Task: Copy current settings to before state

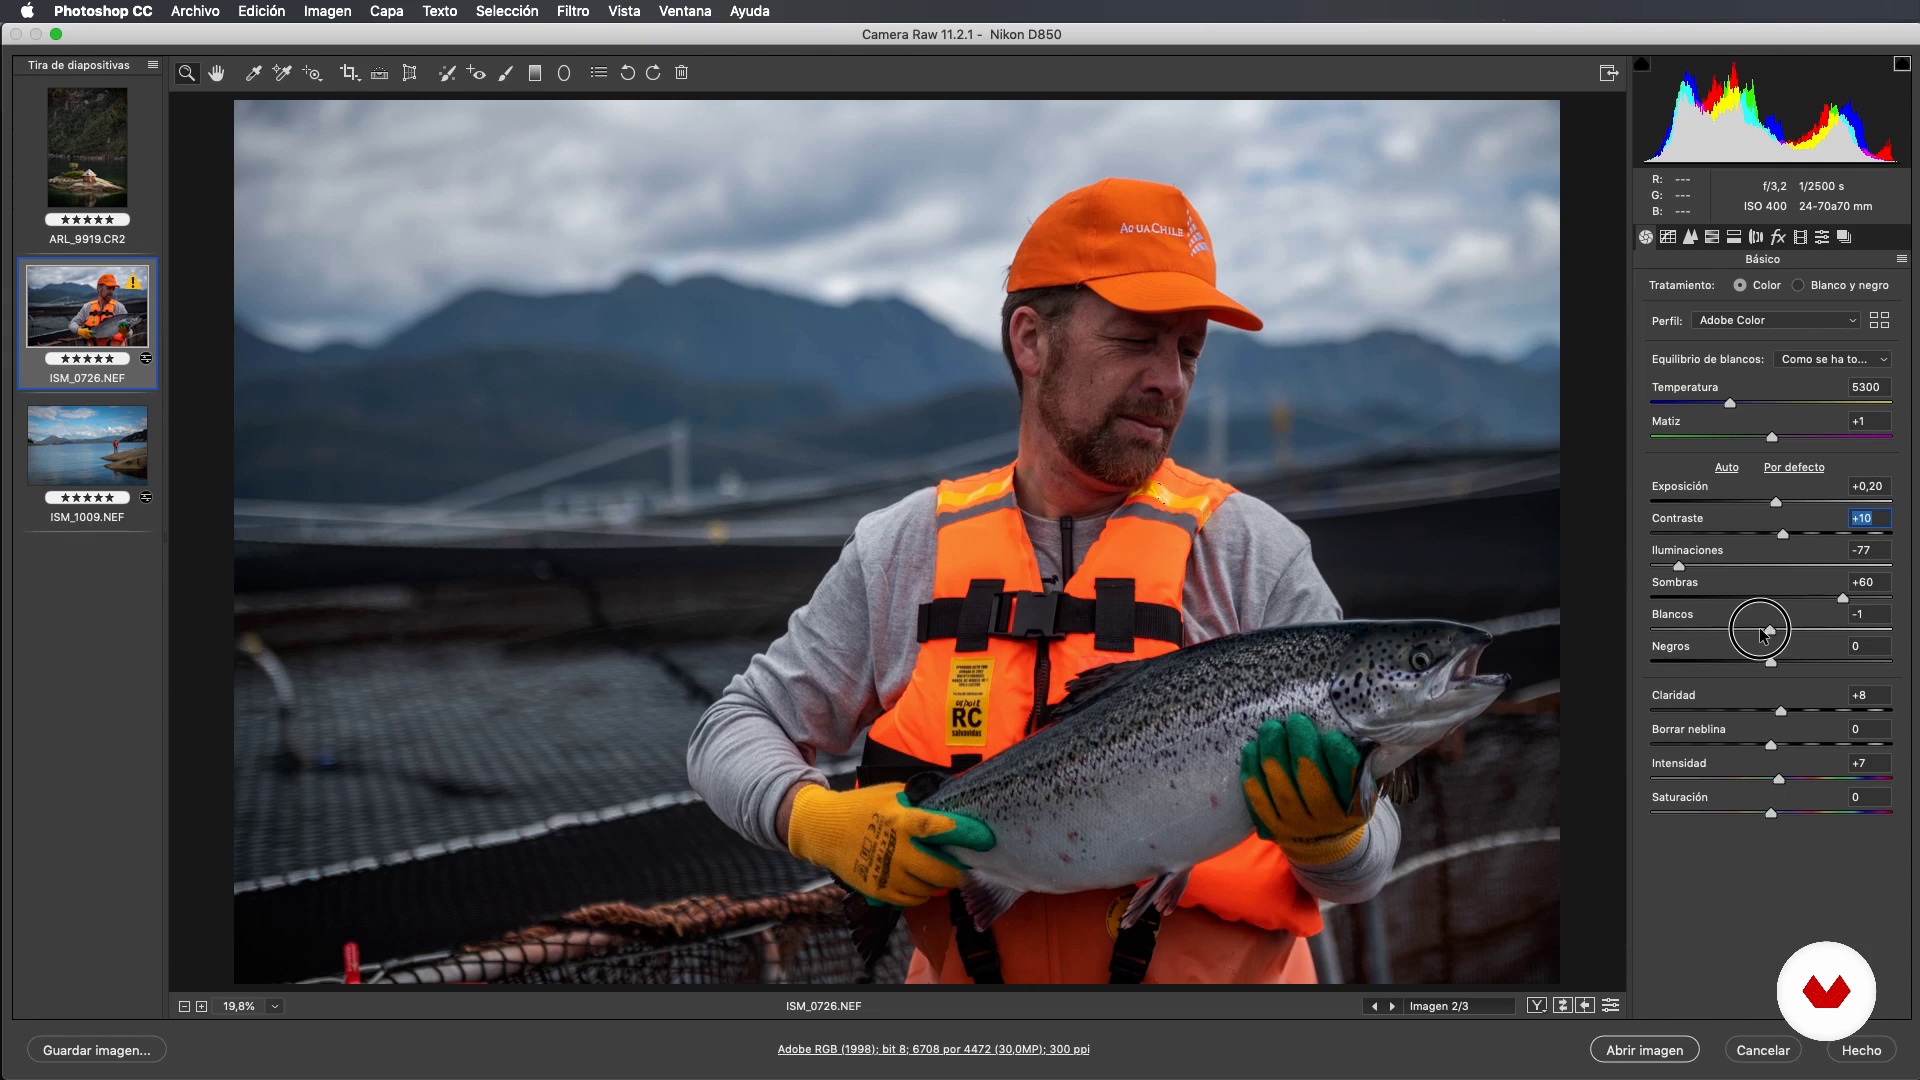Action: click(x=1585, y=1006)
